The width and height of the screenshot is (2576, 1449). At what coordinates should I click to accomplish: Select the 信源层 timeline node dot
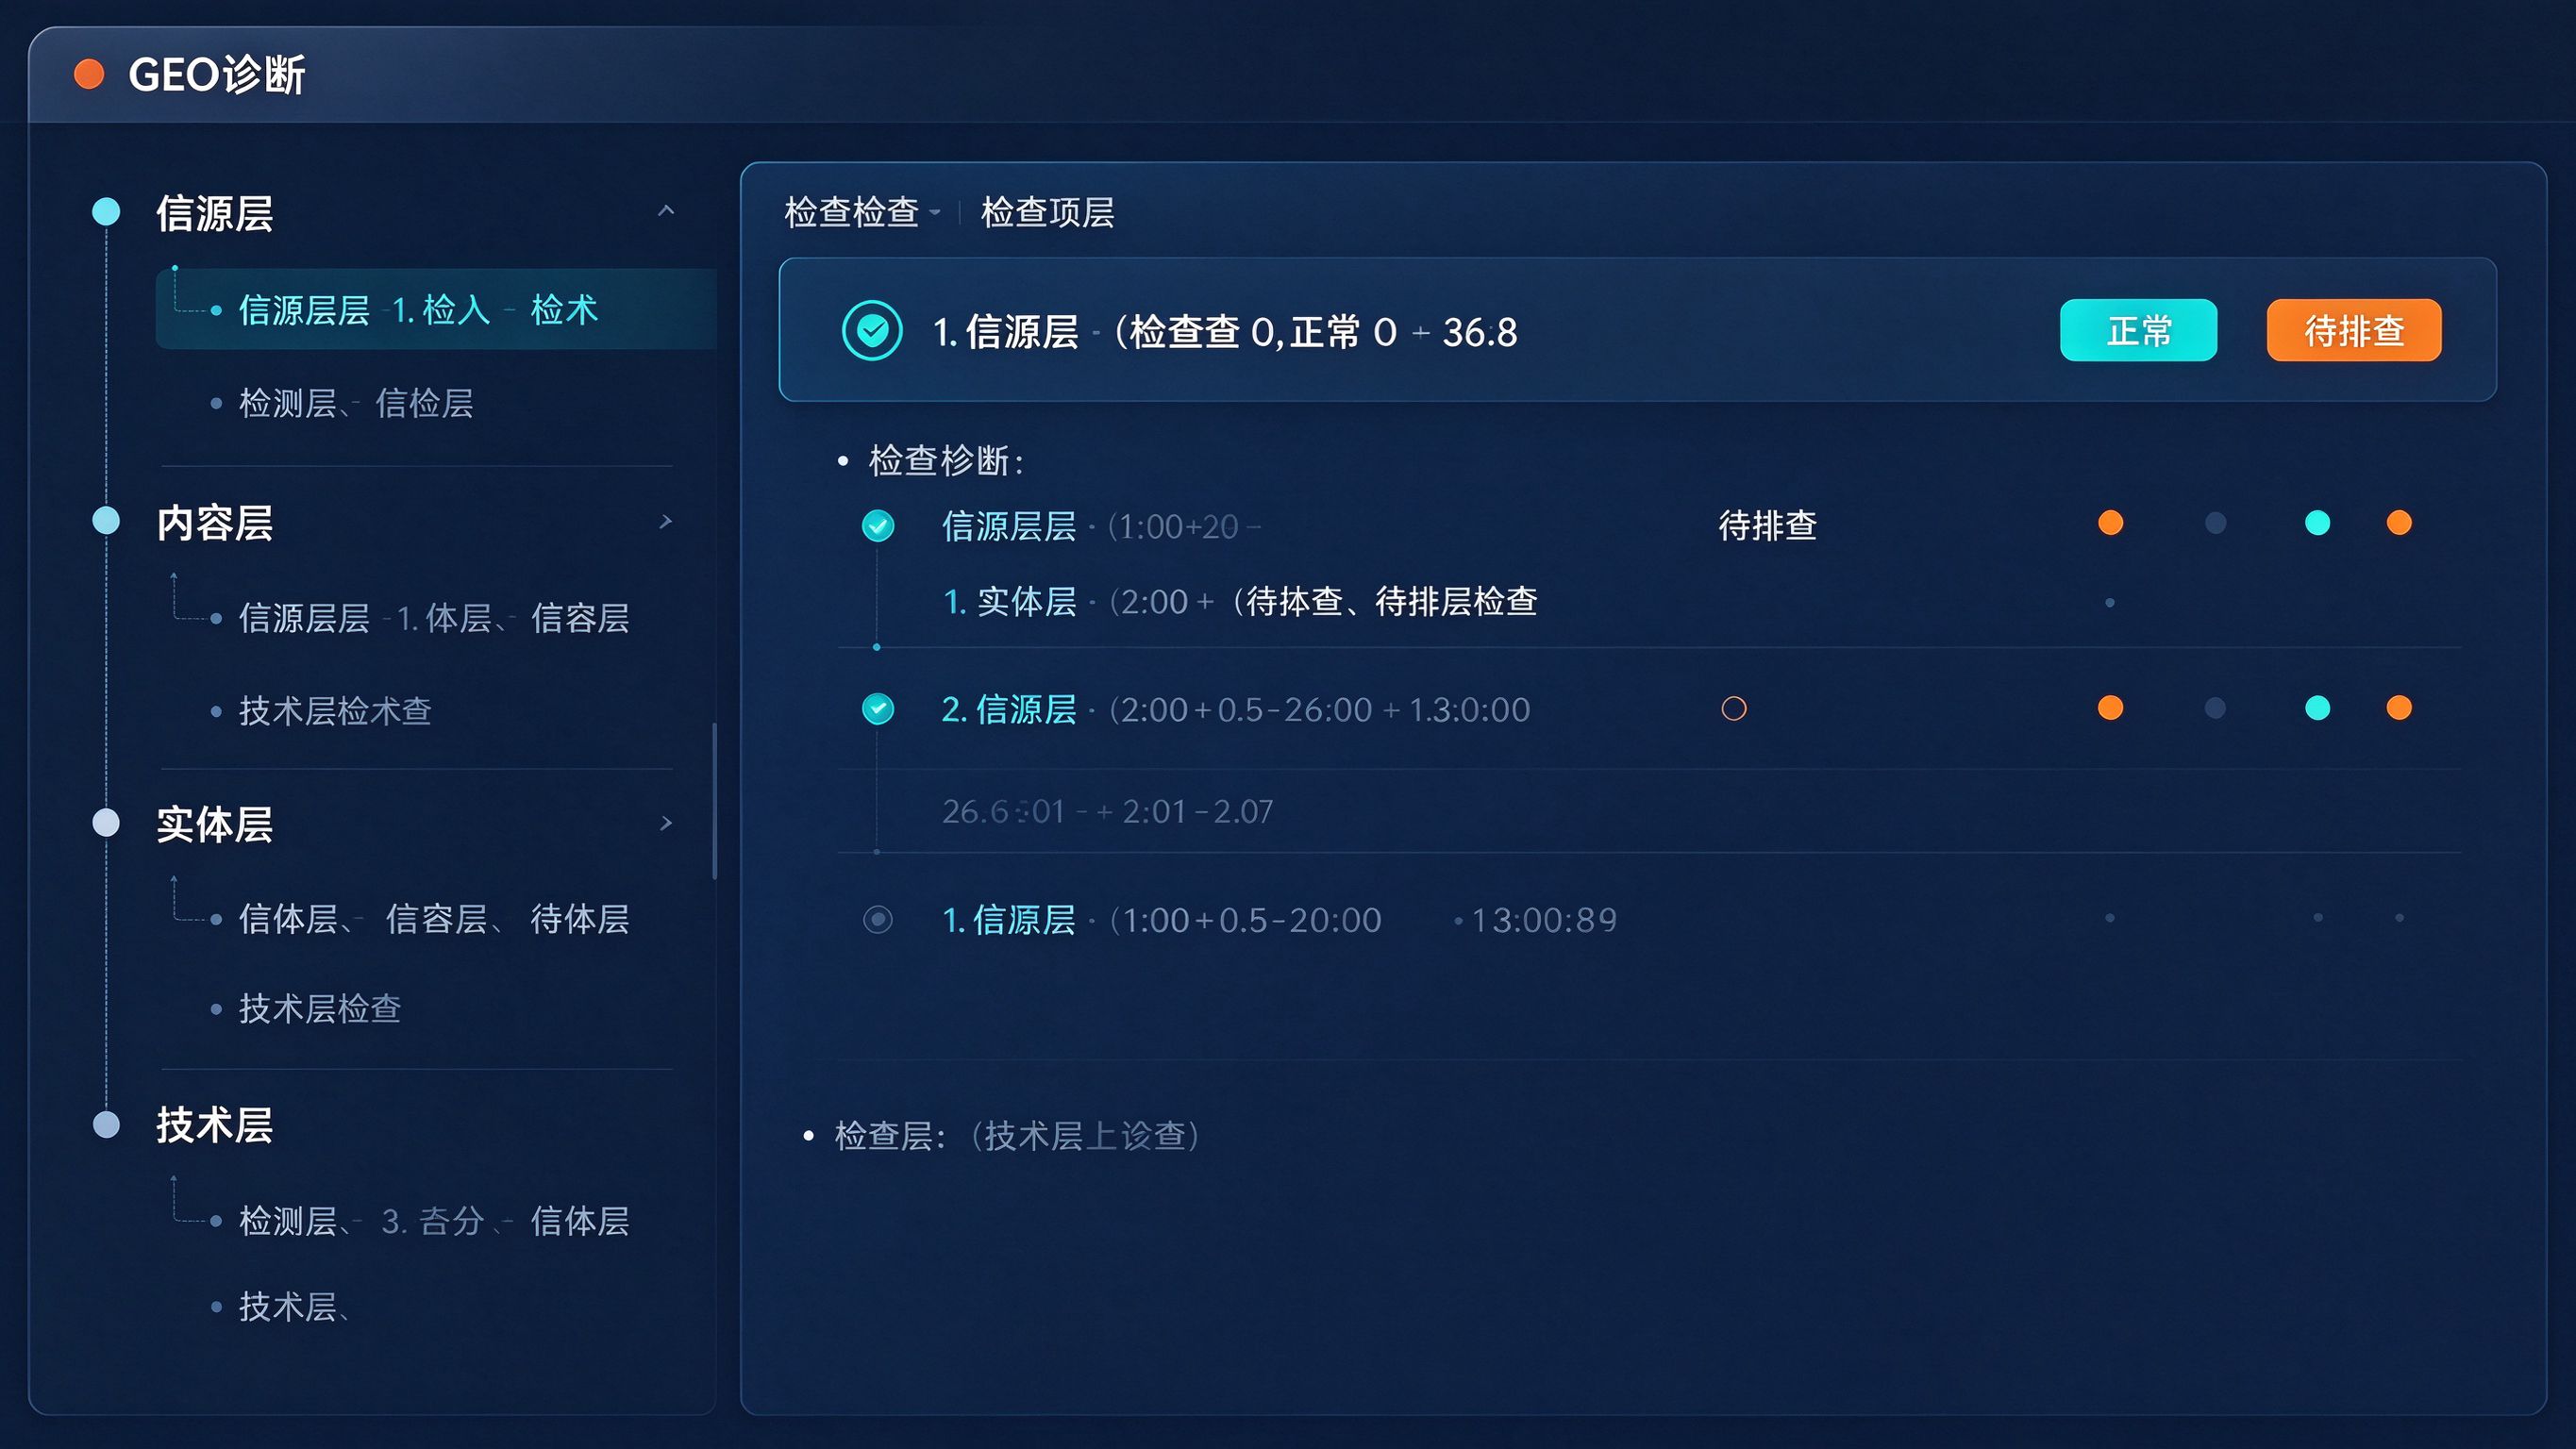pos(106,211)
